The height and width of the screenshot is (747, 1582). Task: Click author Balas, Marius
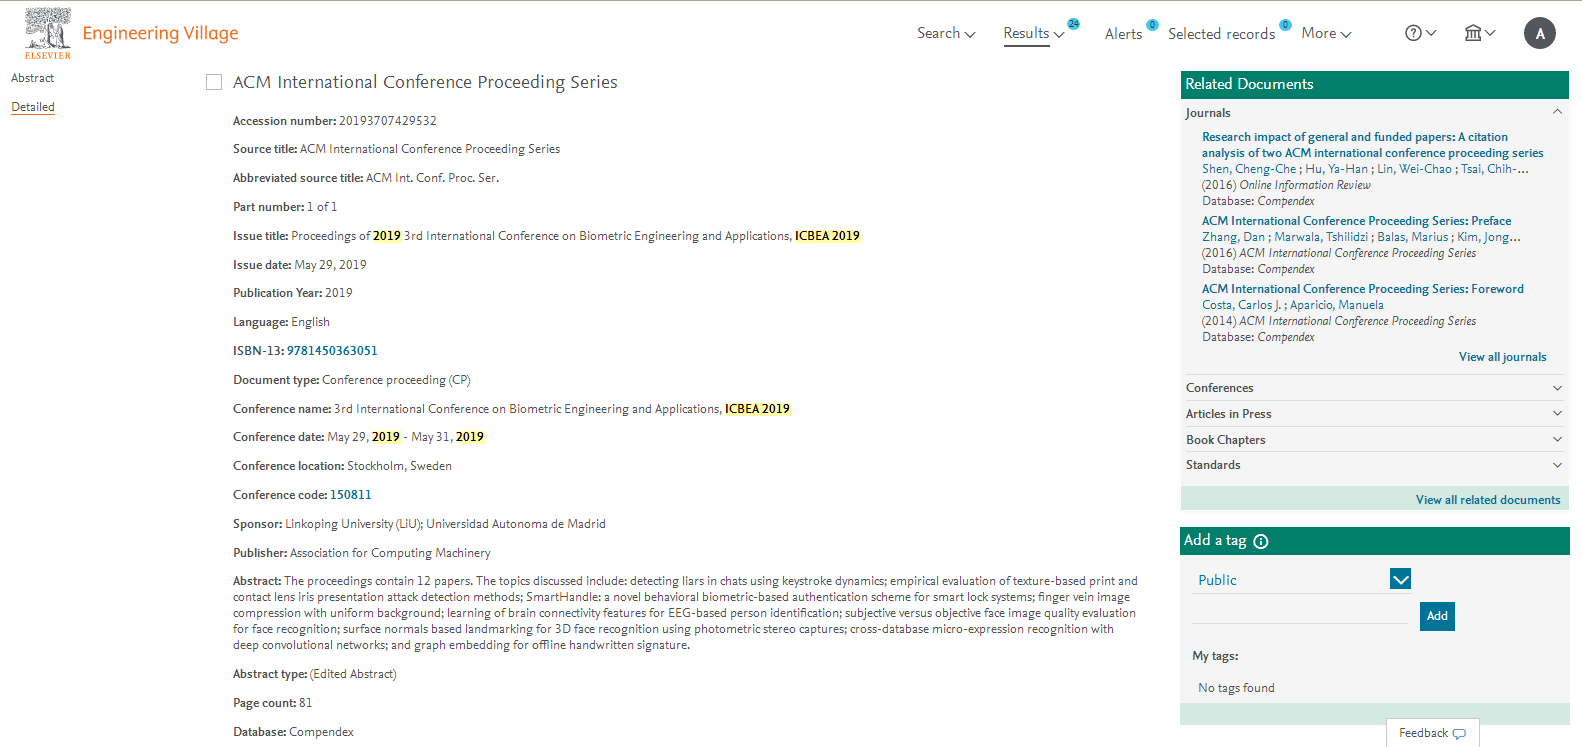pos(1412,237)
